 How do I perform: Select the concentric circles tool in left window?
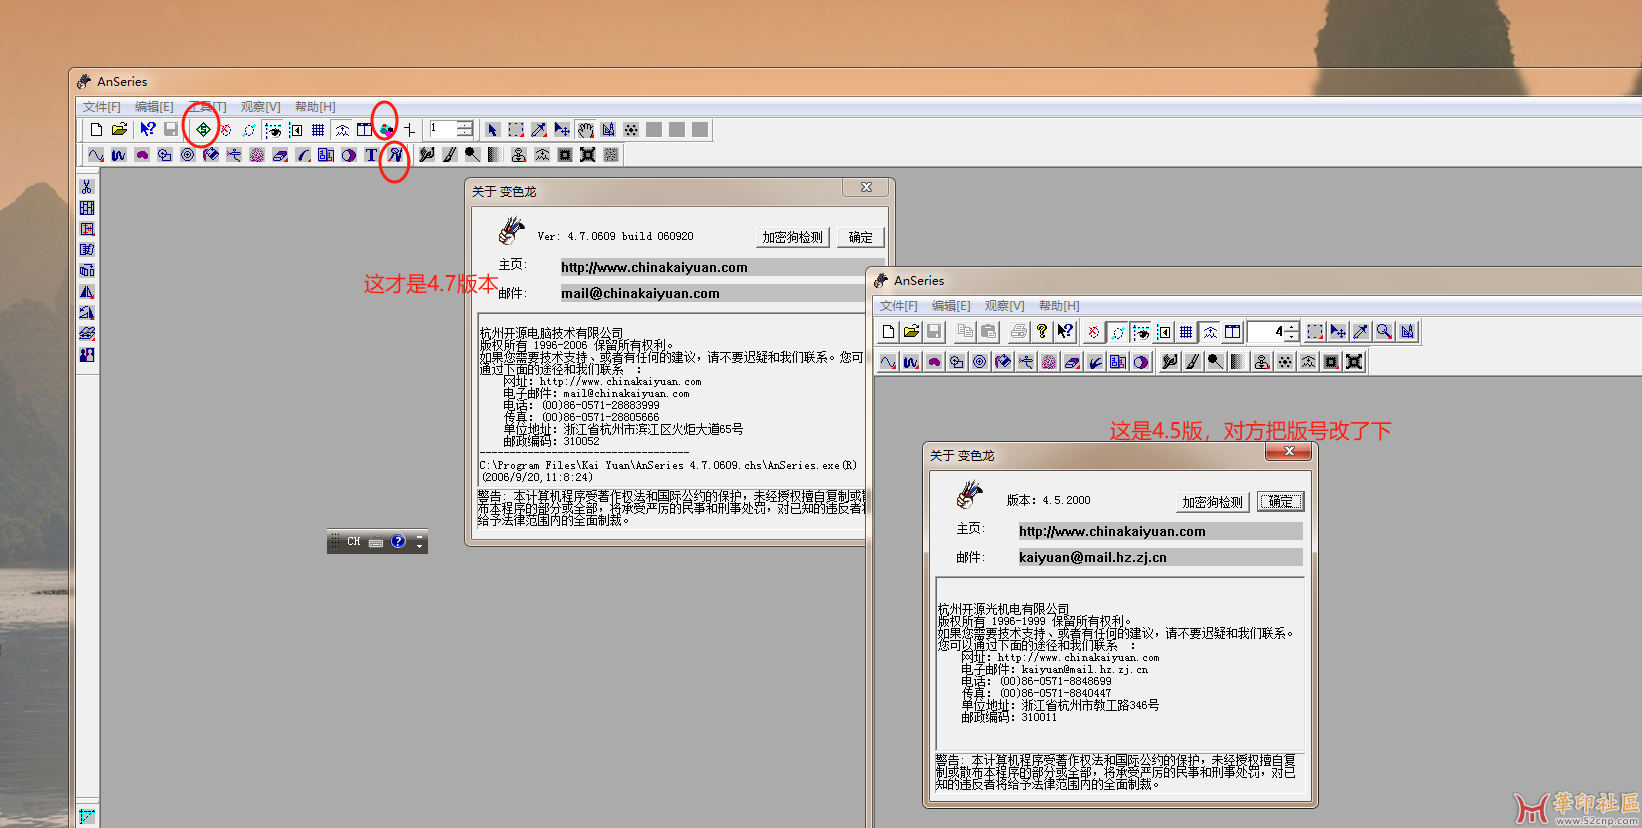click(x=187, y=155)
